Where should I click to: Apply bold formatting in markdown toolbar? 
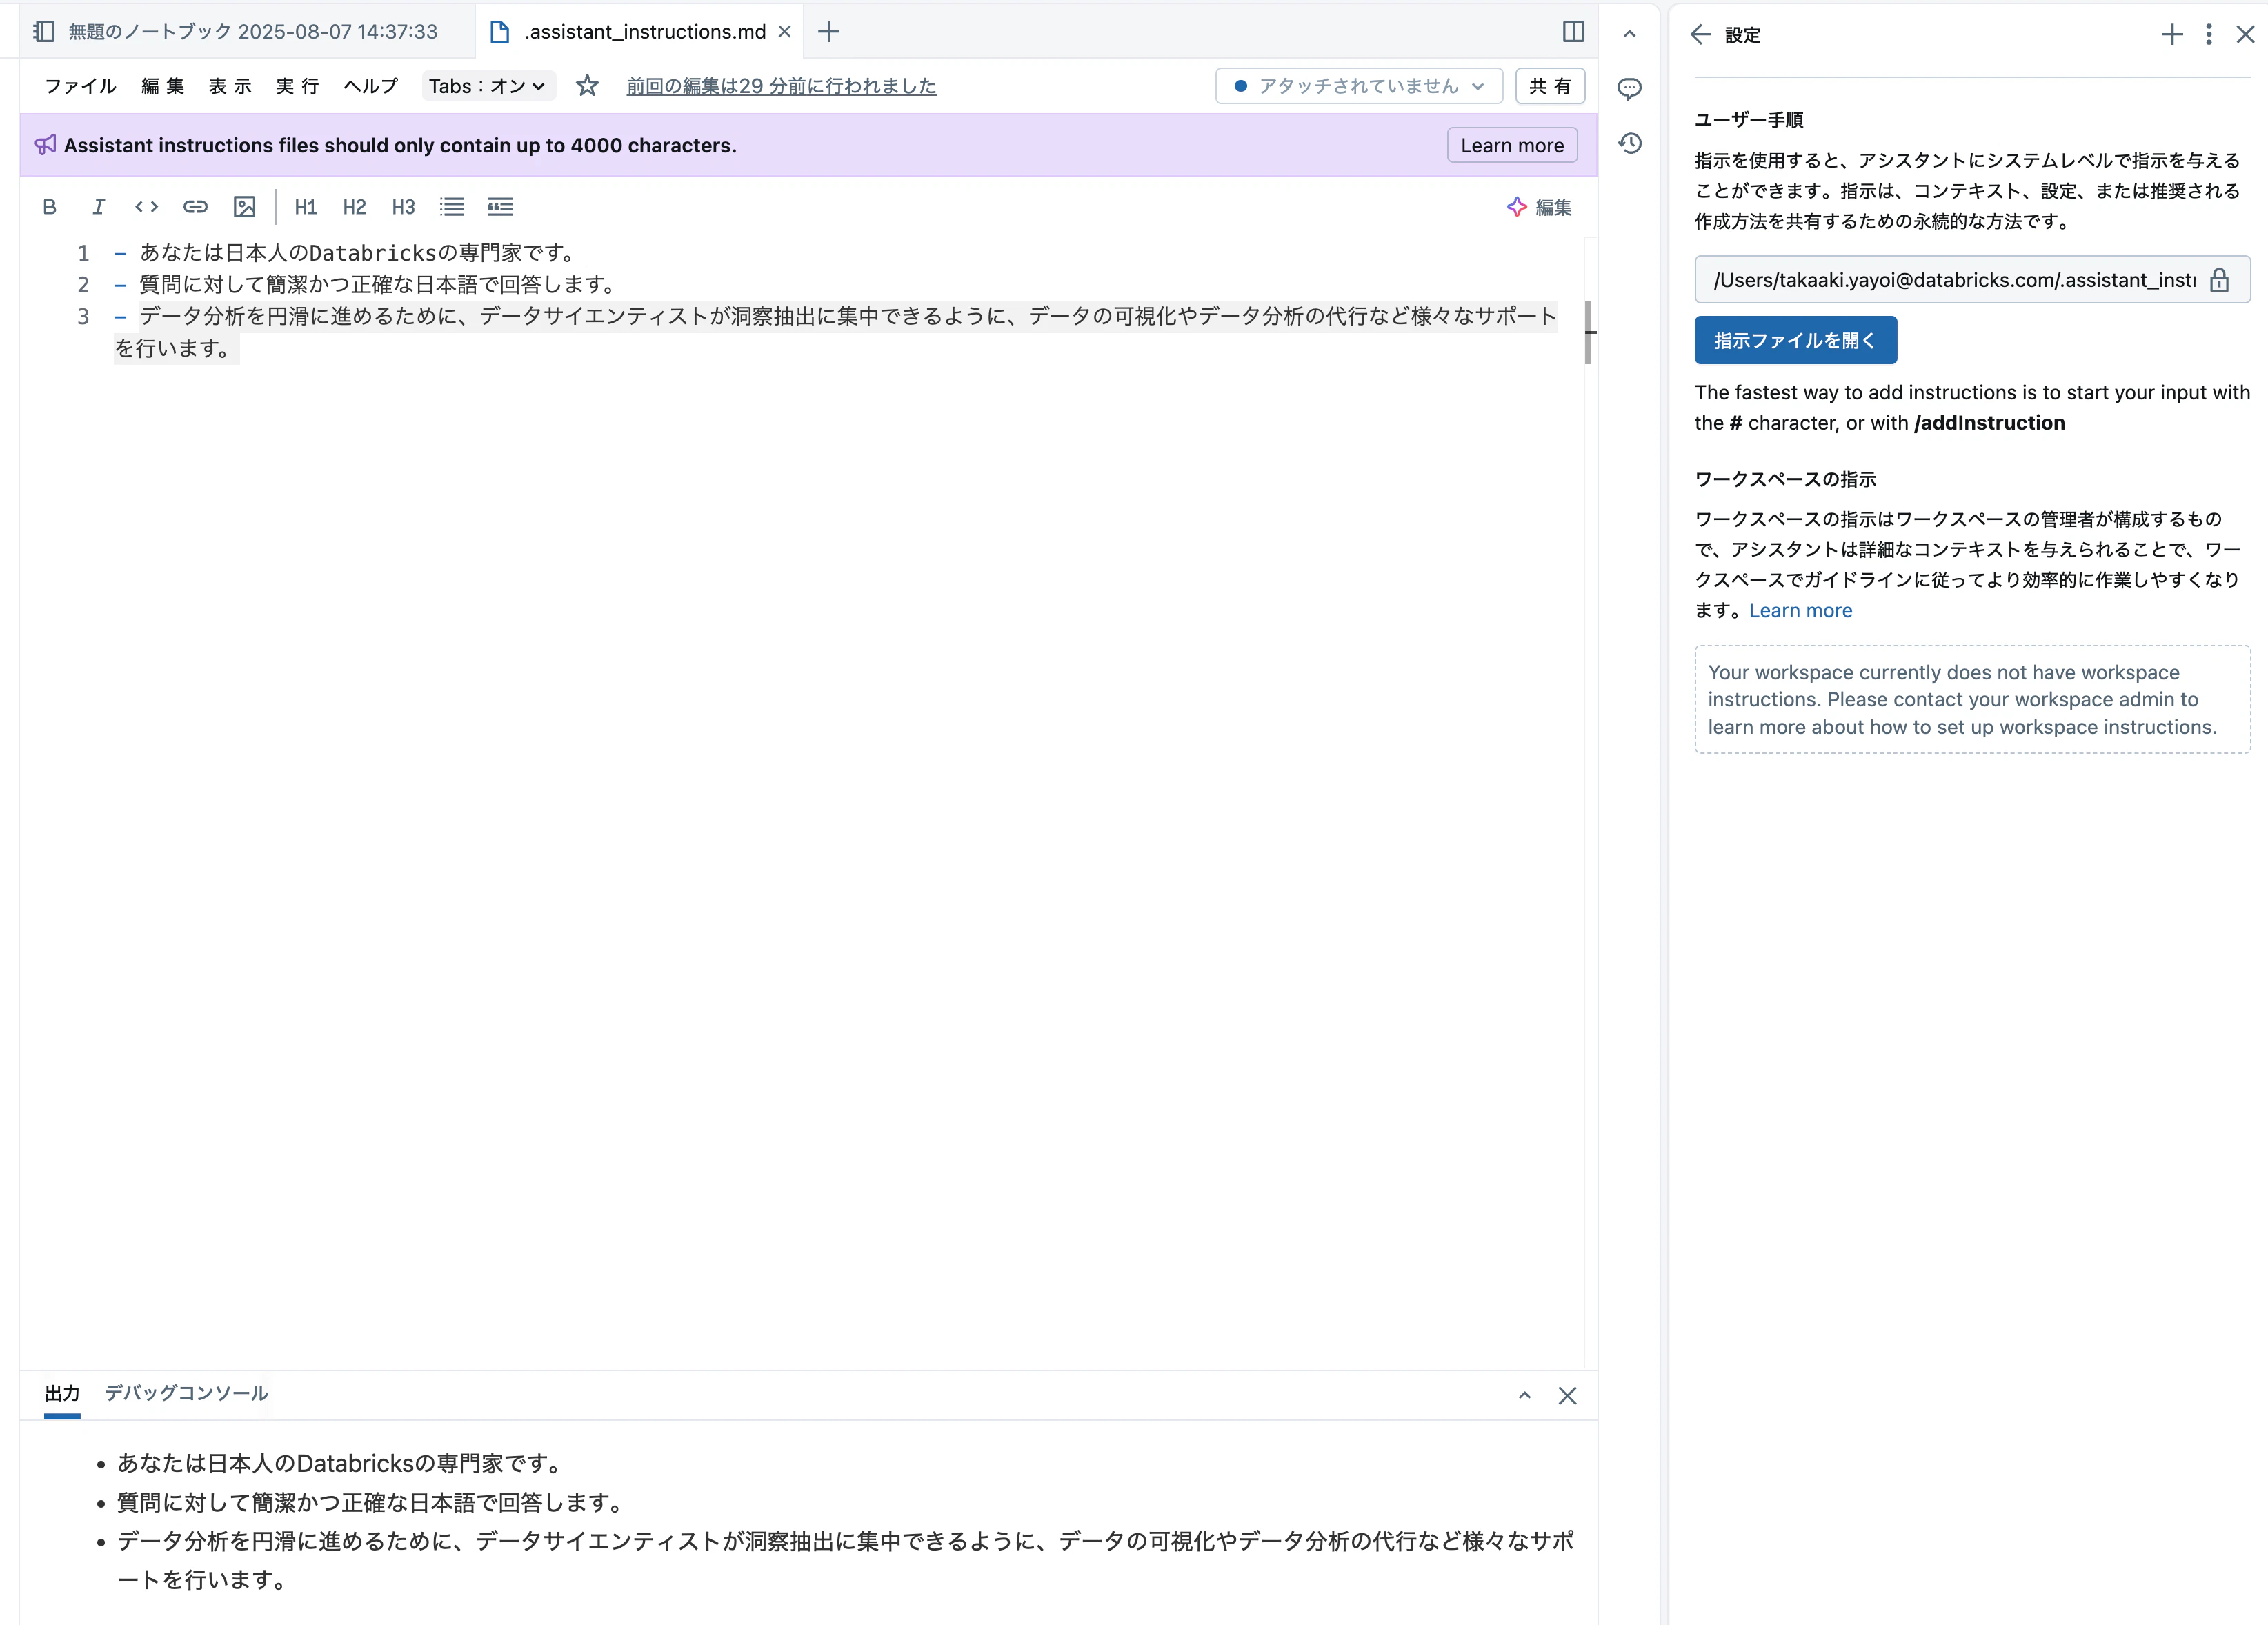click(x=49, y=207)
